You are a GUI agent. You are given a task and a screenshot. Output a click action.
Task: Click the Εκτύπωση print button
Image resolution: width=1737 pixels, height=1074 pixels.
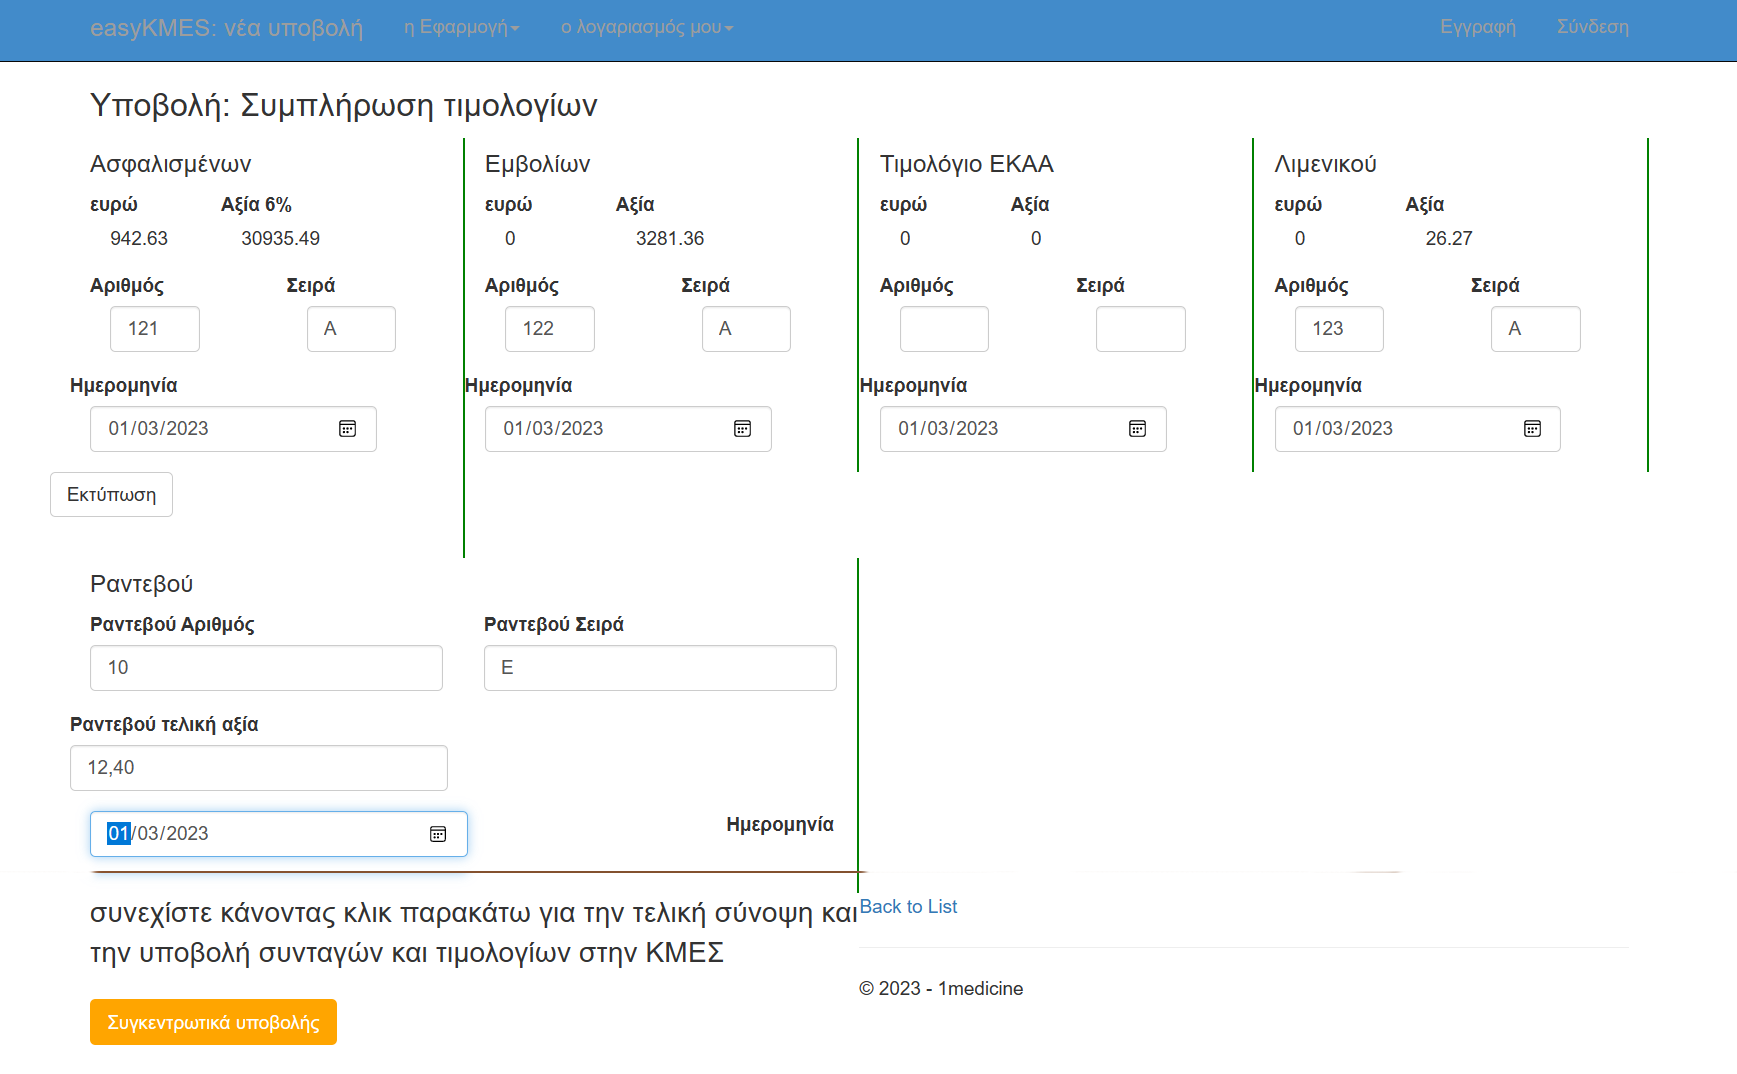click(x=111, y=495)
